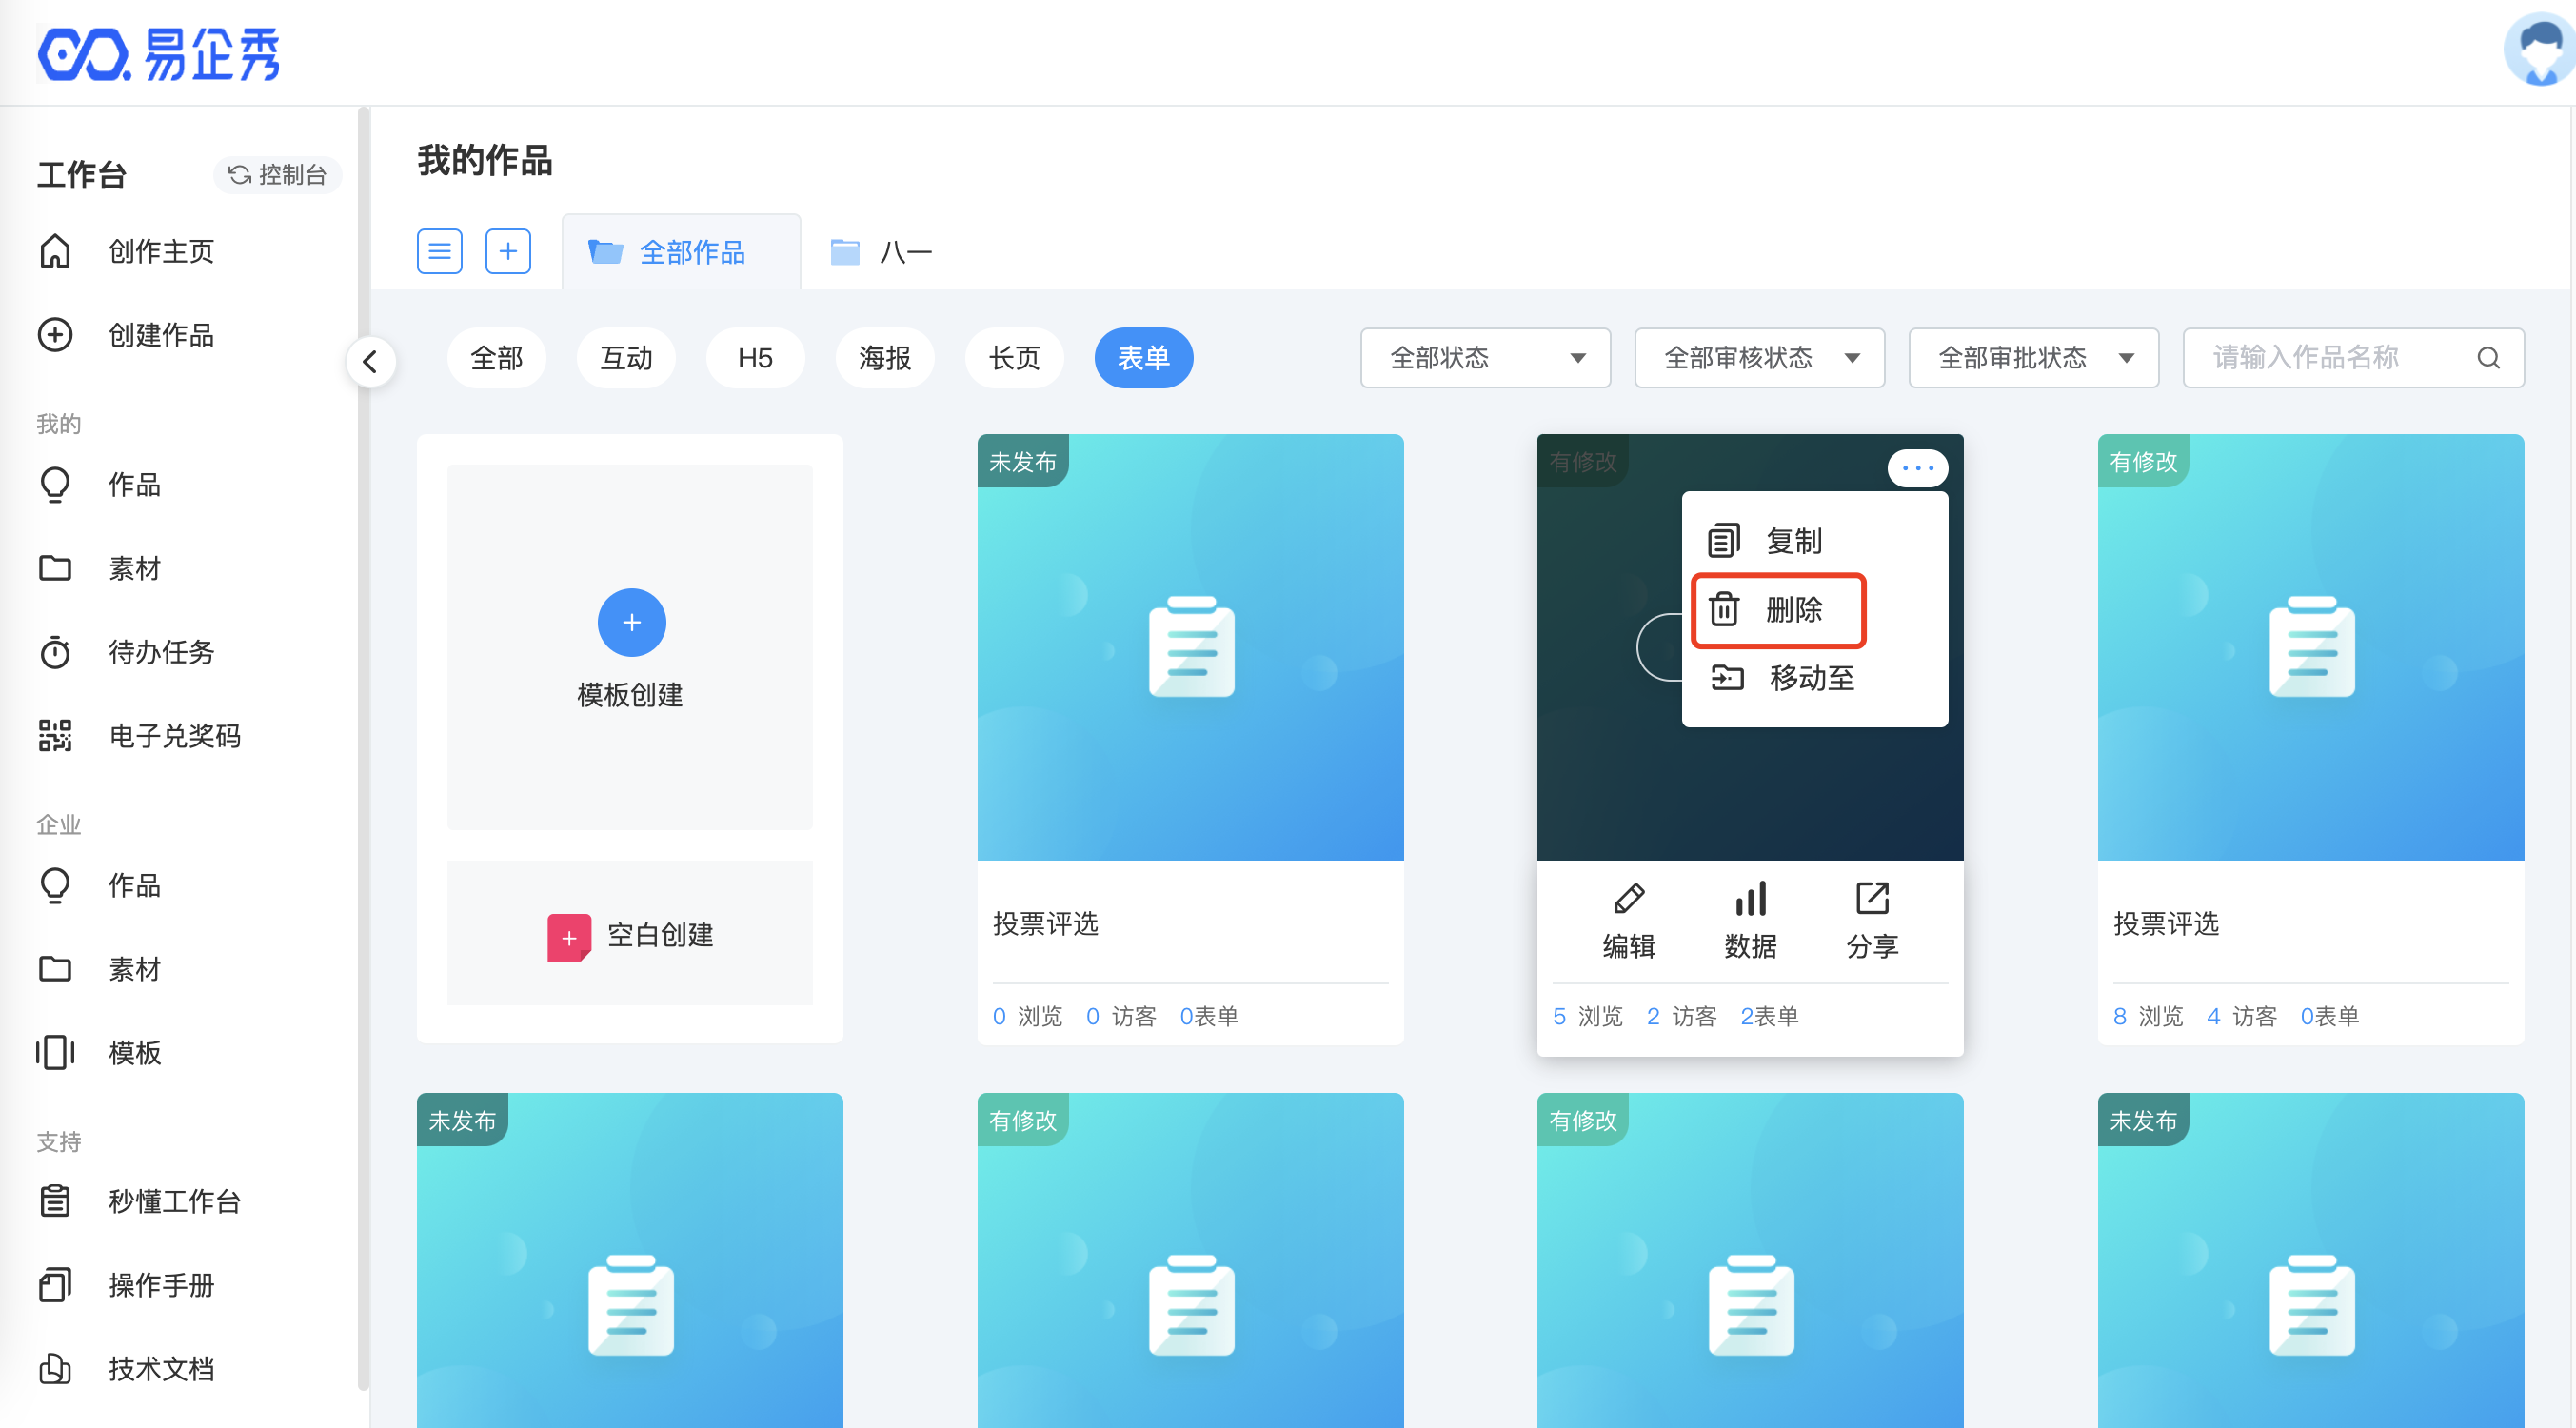Click the add folder plus icon
Screen dimensions: 2576x1428
pyautogui.click(x=508, y=251)
